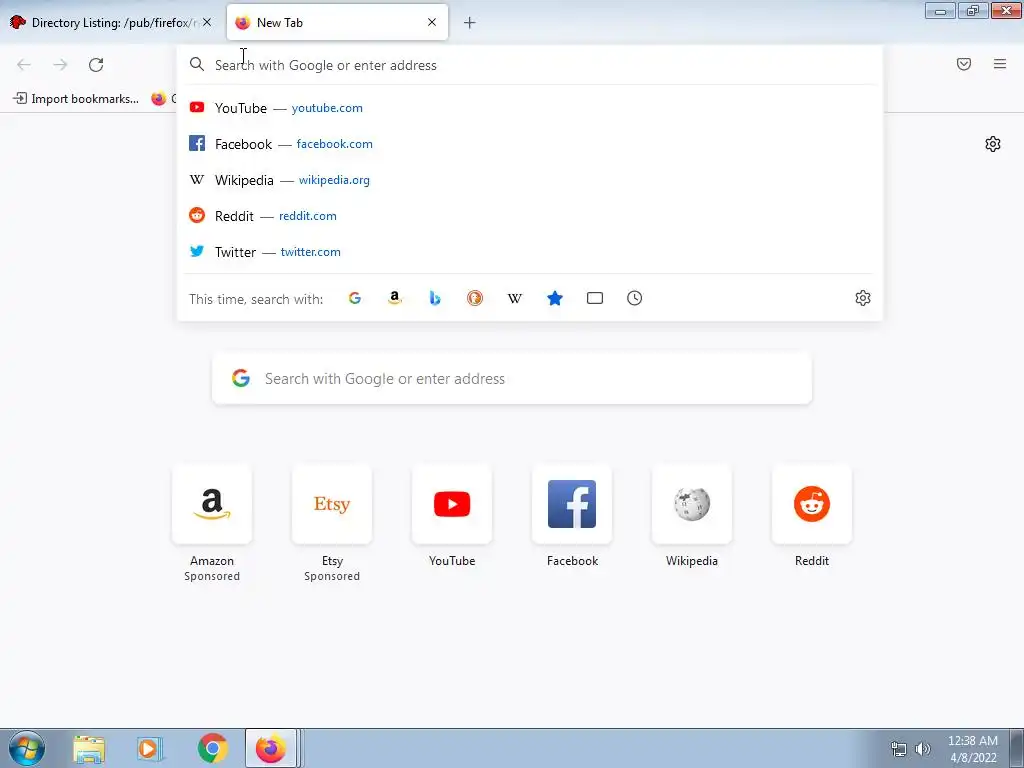1024x768 pixels.
Task: Choose the Twitter suggestion row
Action: point(529,251)
